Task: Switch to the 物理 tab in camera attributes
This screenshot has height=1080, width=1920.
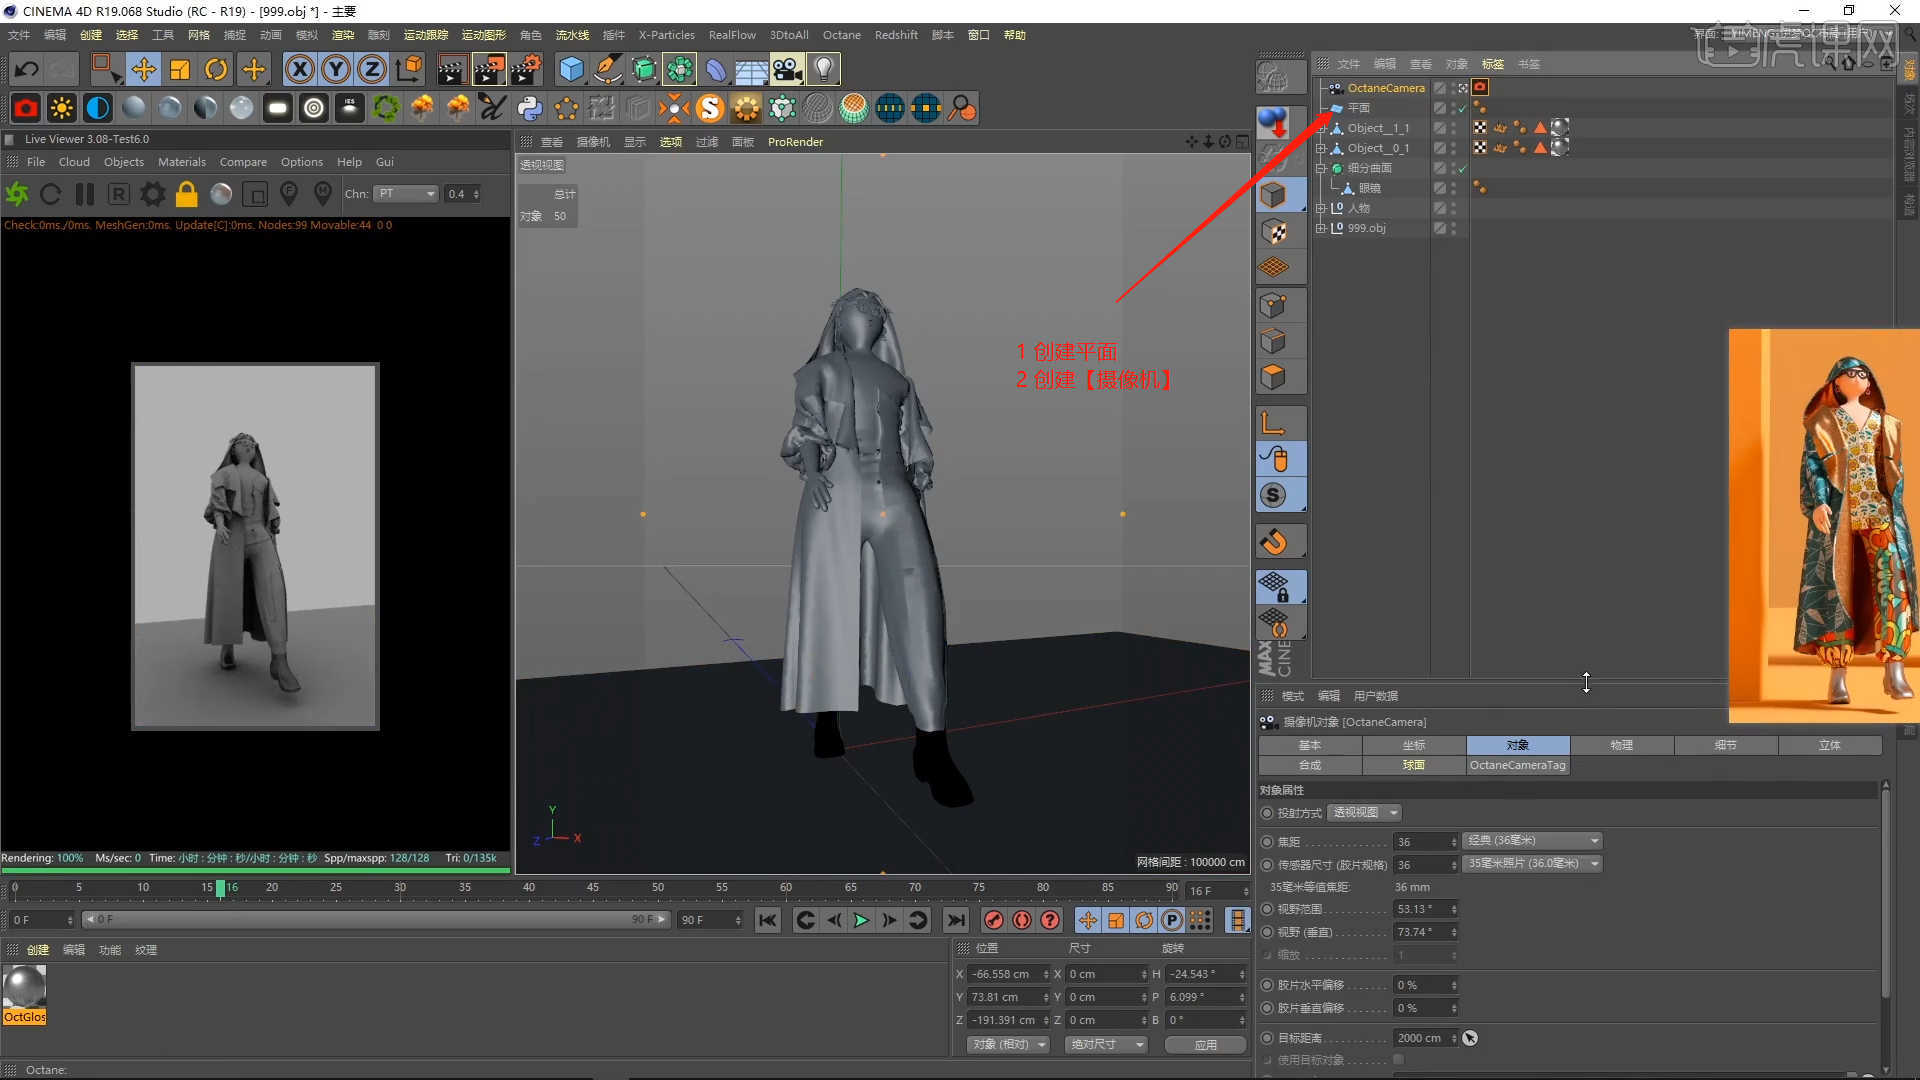Action: [1622, 745]
